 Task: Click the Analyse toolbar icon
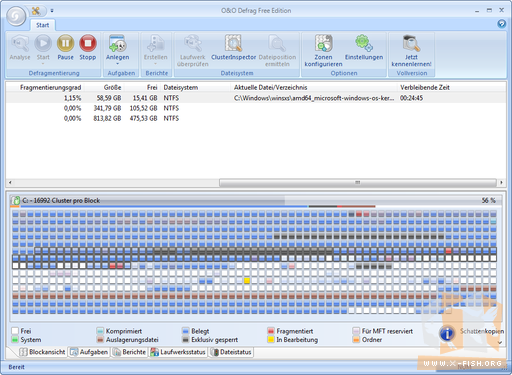(x=20, y=43)
